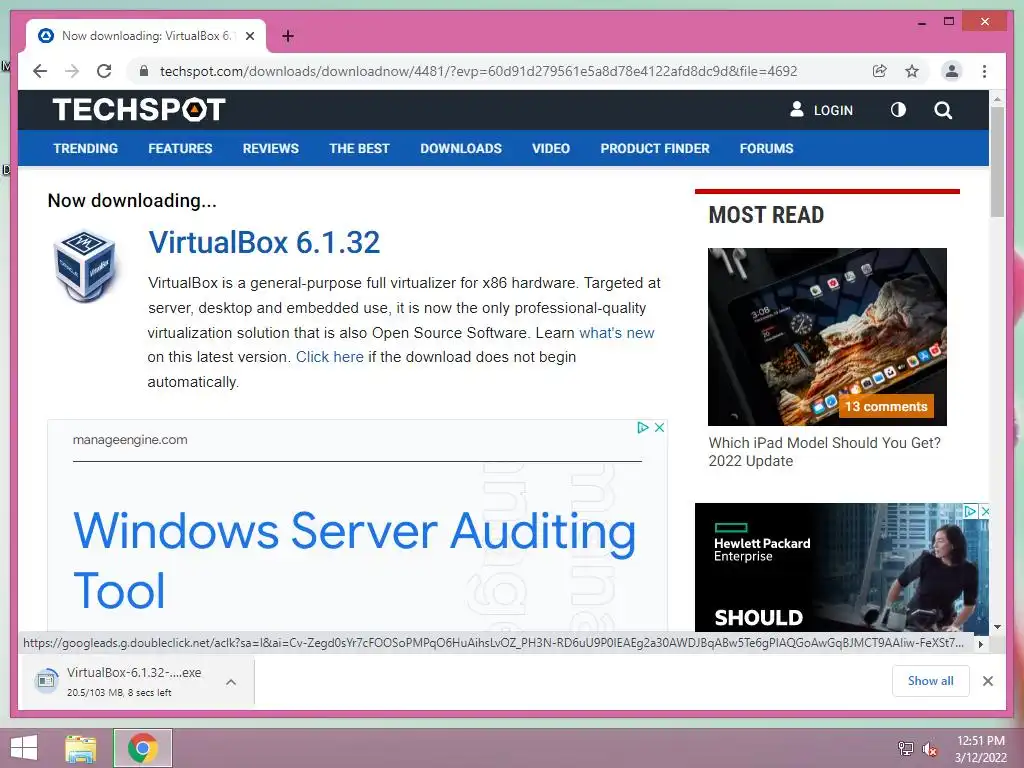The image size is (1024, 768).
Task: Click the share page icon in address bar
Action: click(x=880, y=71)
